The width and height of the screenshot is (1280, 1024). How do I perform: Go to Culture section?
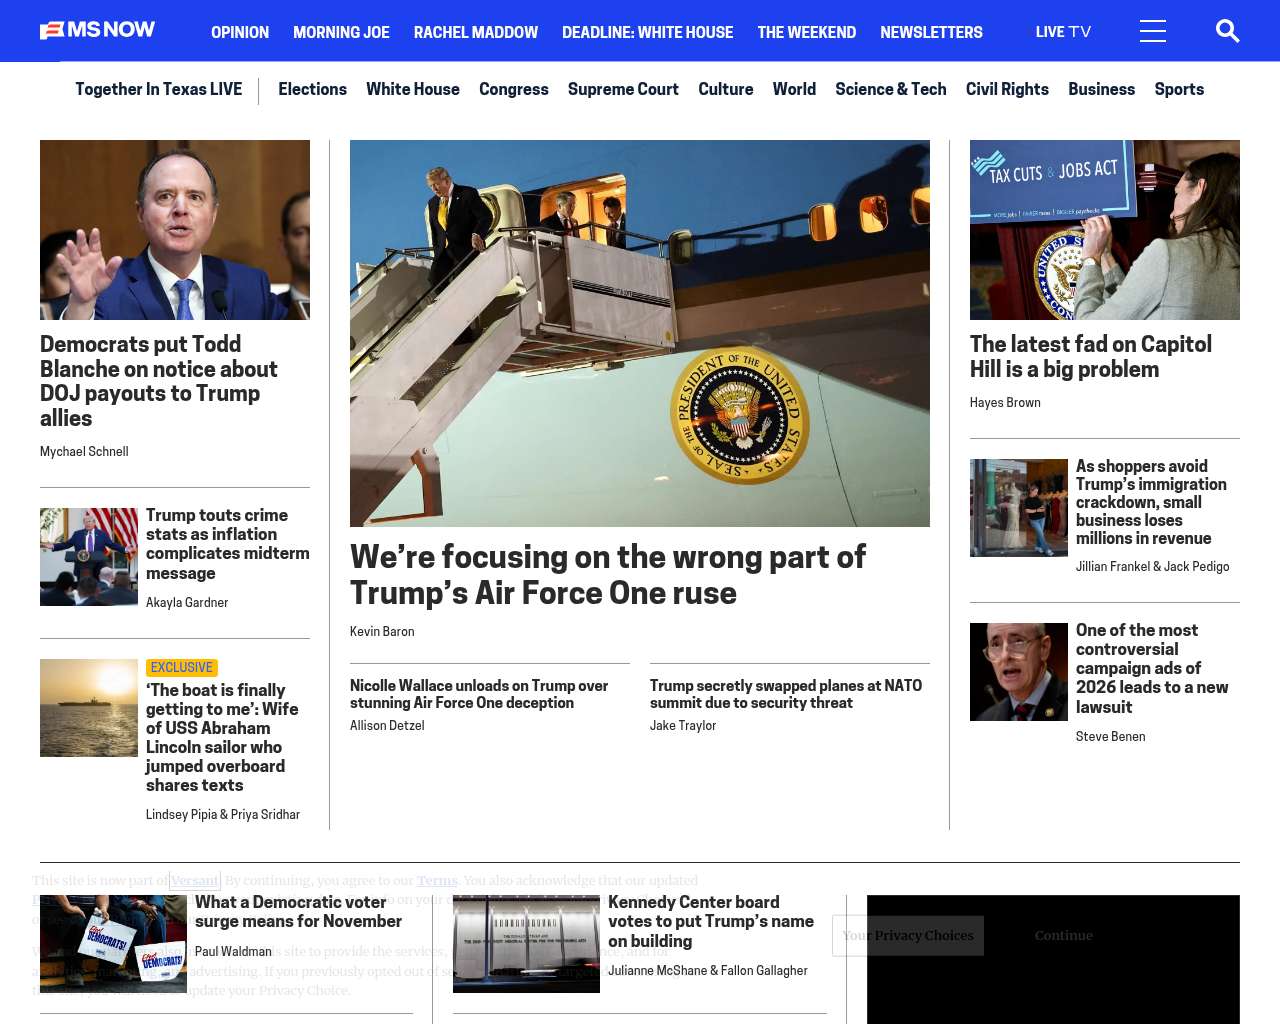726,89
